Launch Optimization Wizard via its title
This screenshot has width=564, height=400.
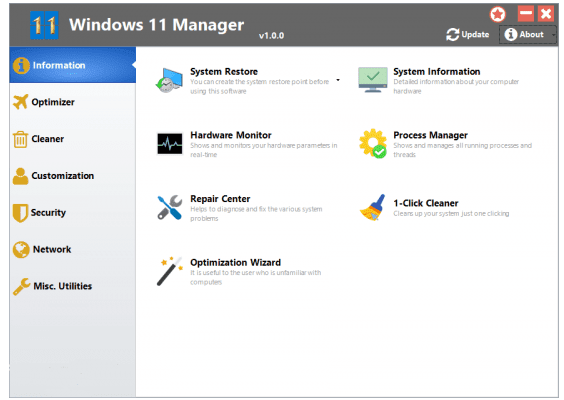click(x=235, y=263)
